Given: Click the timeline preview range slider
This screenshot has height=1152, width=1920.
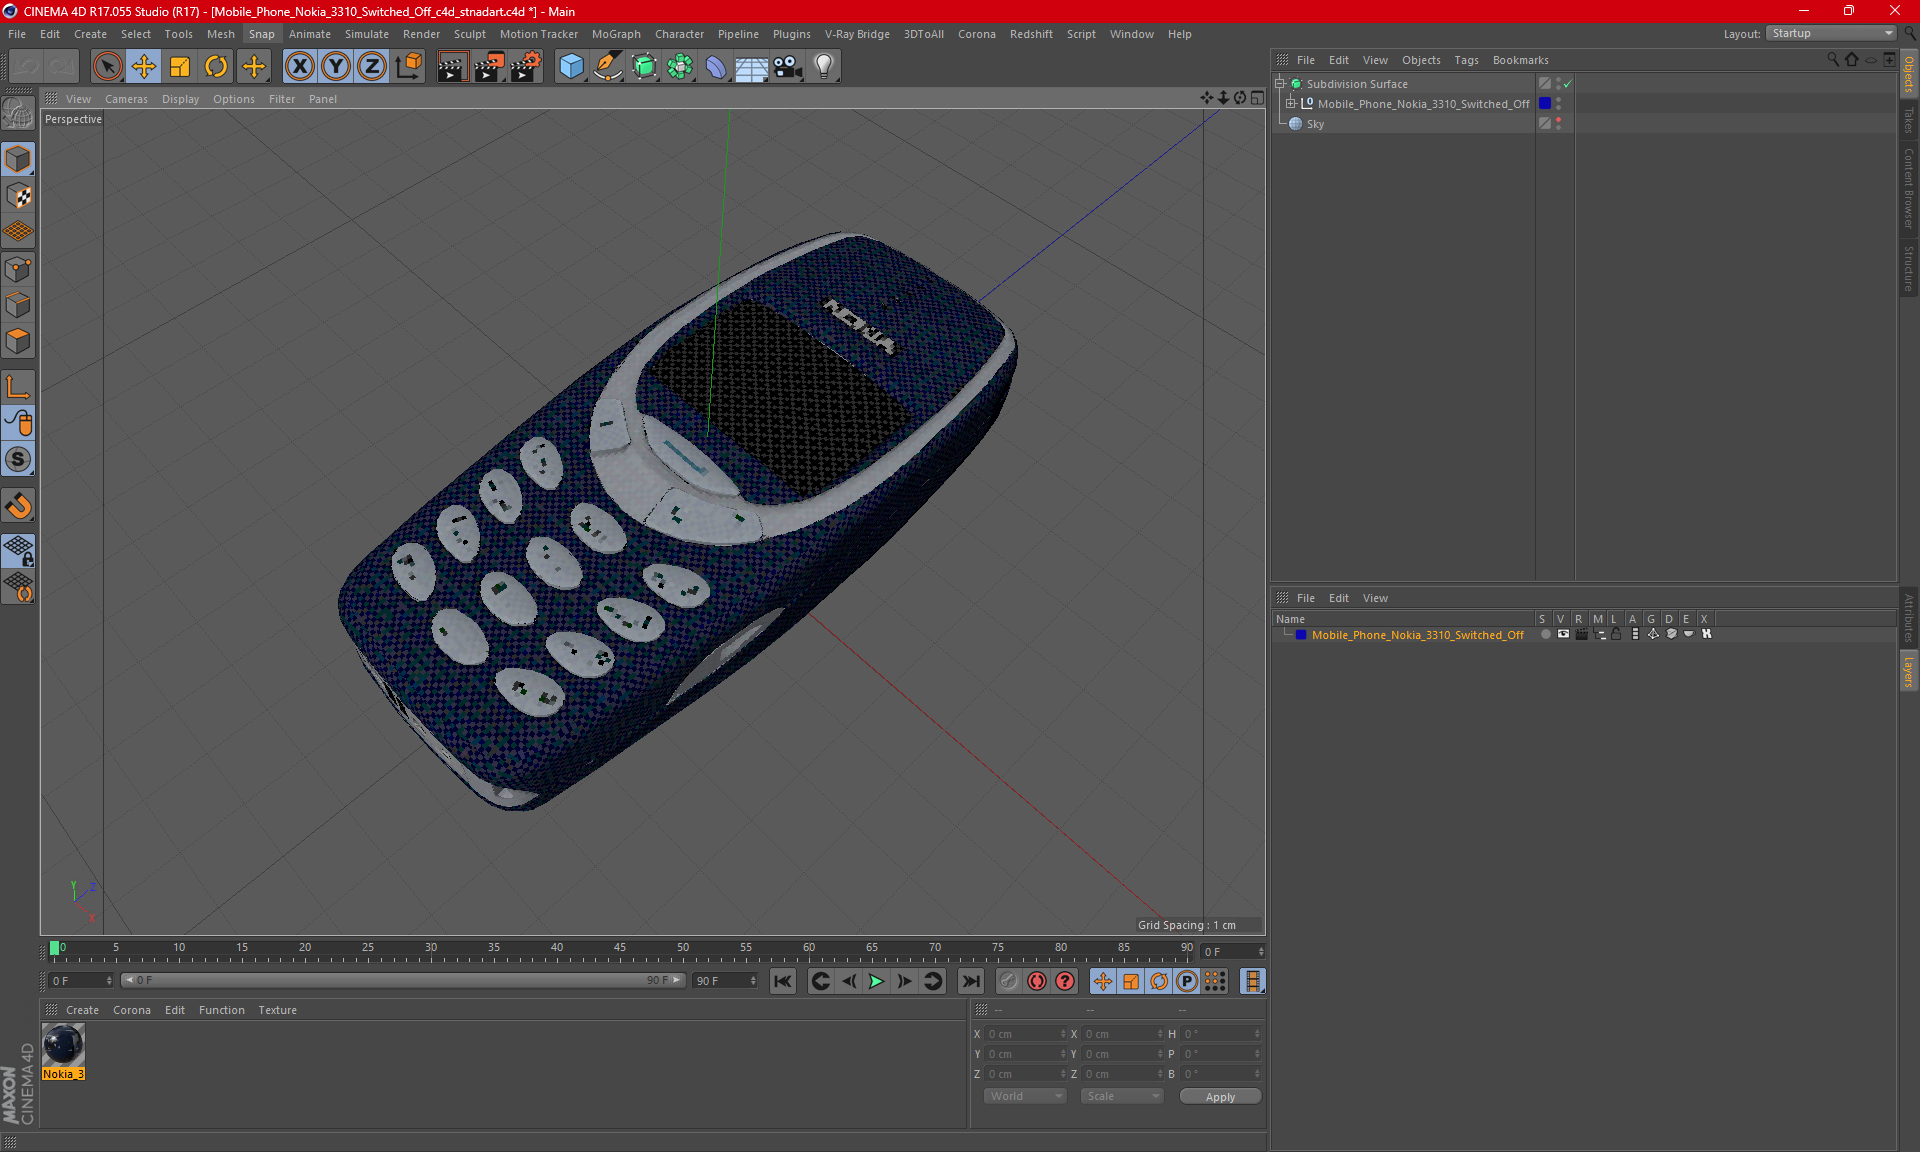Looking at the screenshot, I should click(x=403, y=980).
